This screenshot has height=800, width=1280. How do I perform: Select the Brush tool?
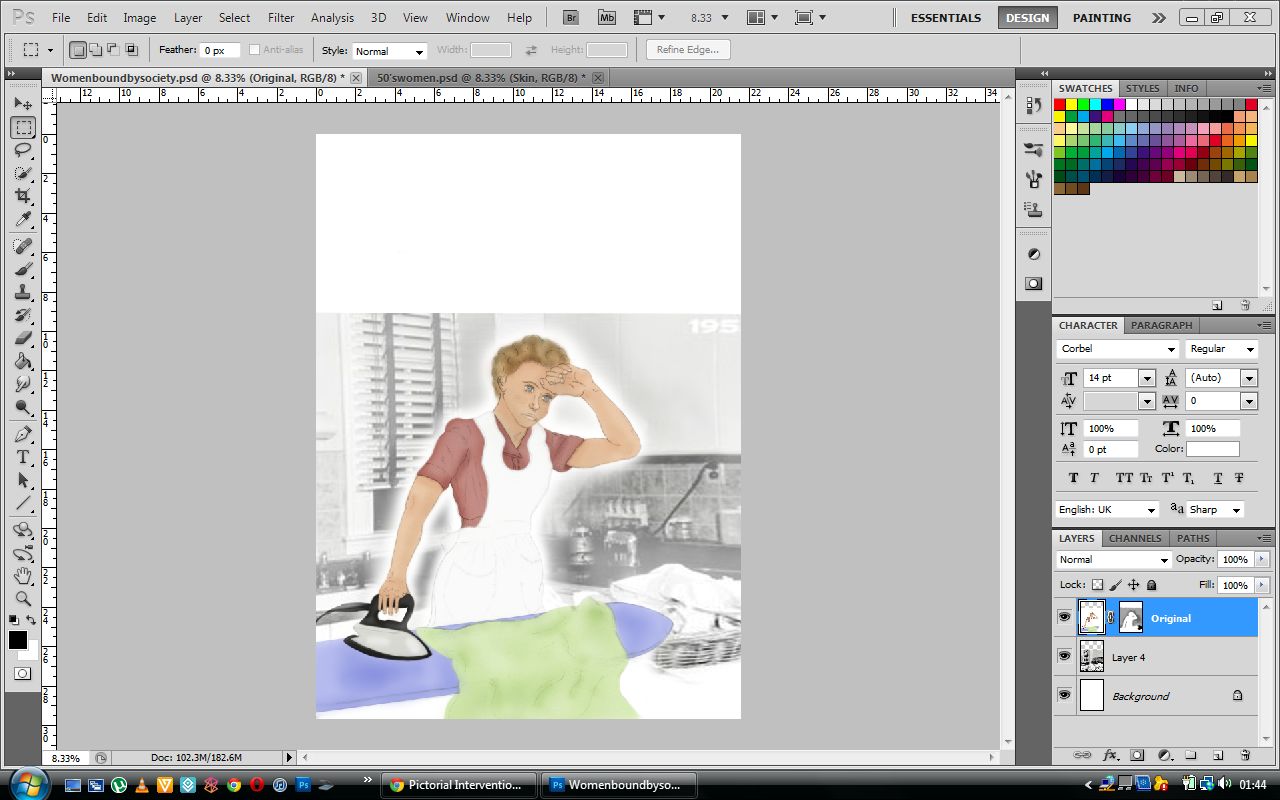[x=23, y=269]
